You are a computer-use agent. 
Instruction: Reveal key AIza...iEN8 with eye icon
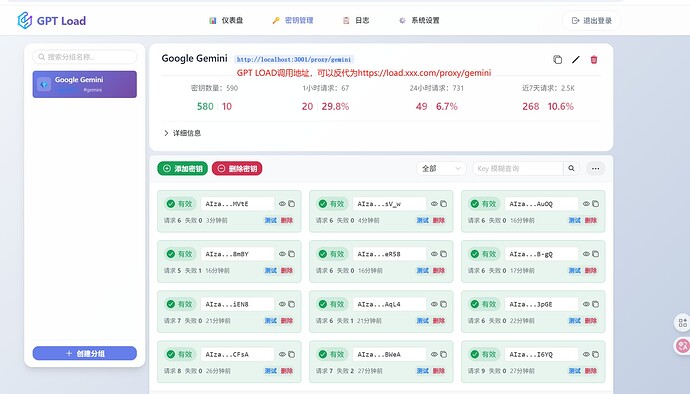tap(282, 304)
